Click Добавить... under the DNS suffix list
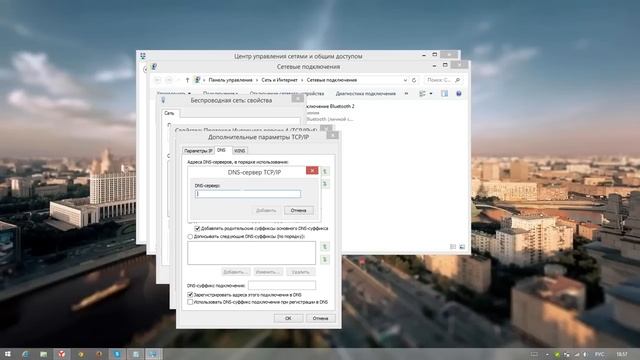Image resolution: width=640 pixels, height=360 pixels. click(x=236, y=272)
